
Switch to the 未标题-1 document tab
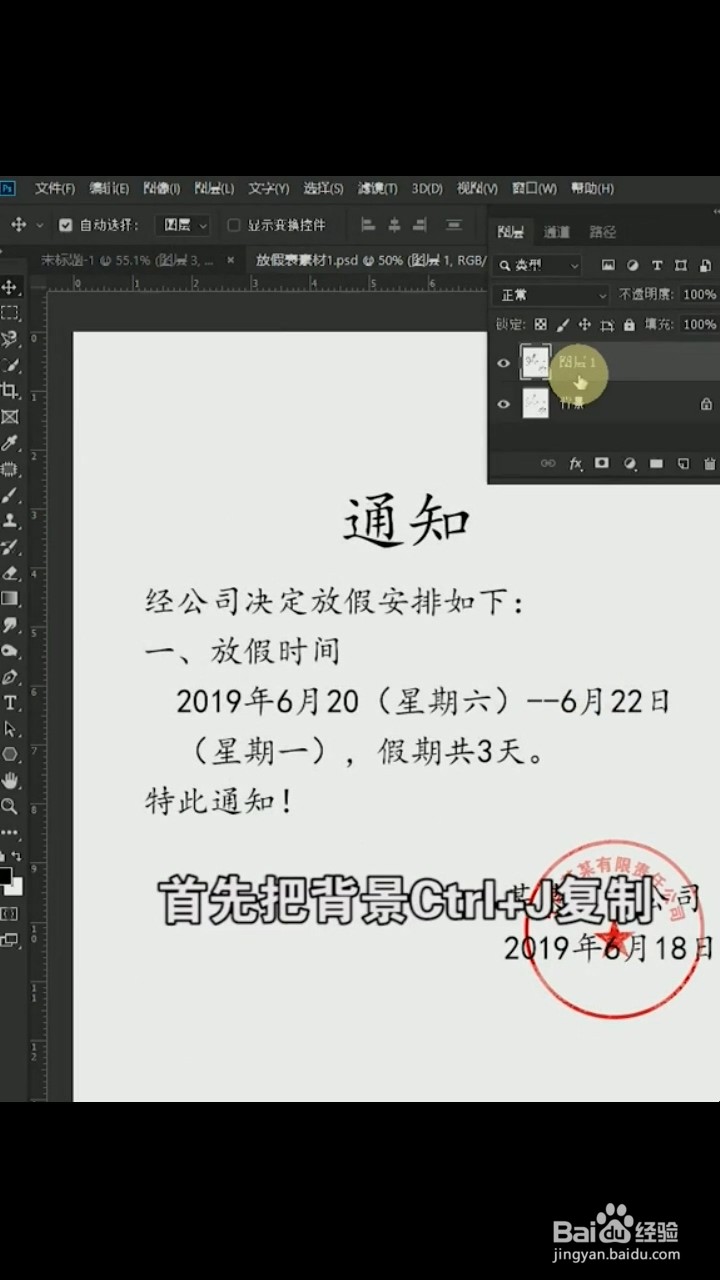(127, 260)
